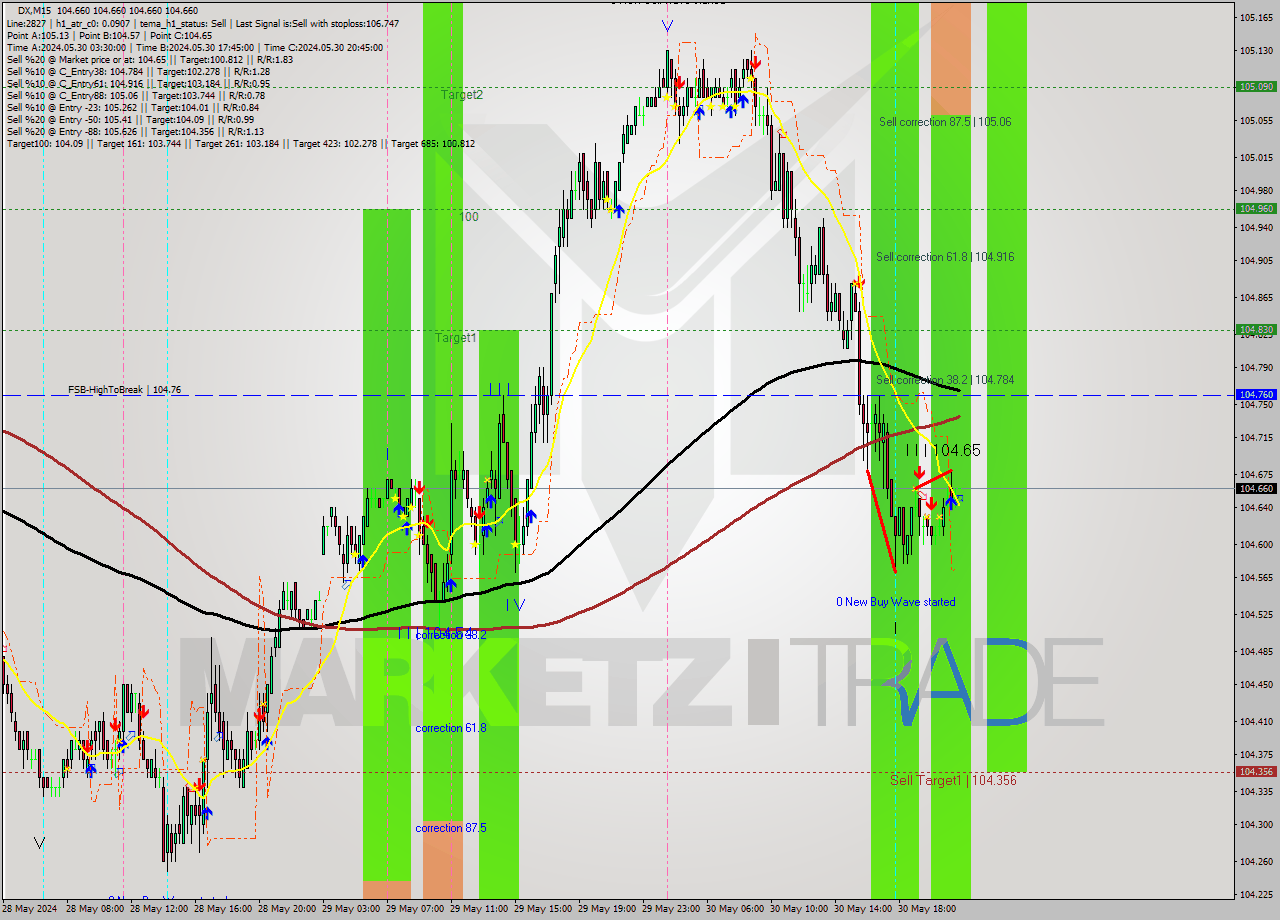The image size is (1280, 920).
Task: Select the 'I I I 104.65' wave label
Action: click(943, 451)
